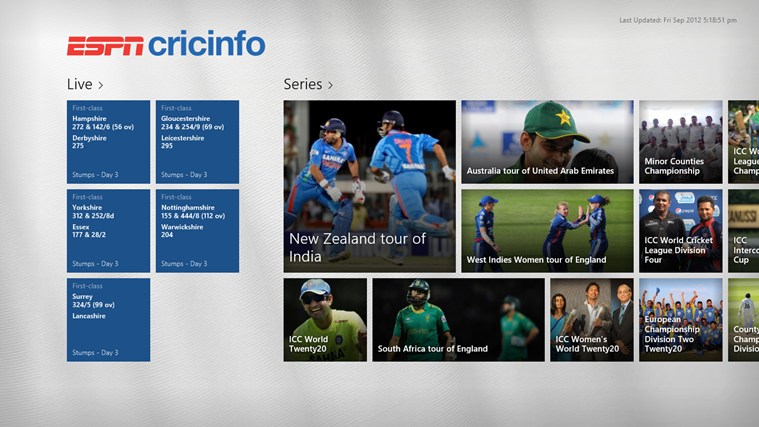This screenshot has height=427, width=759.
Task: Open Gloucestershire vs Leicestershire live tile
Action: (197, 142)
